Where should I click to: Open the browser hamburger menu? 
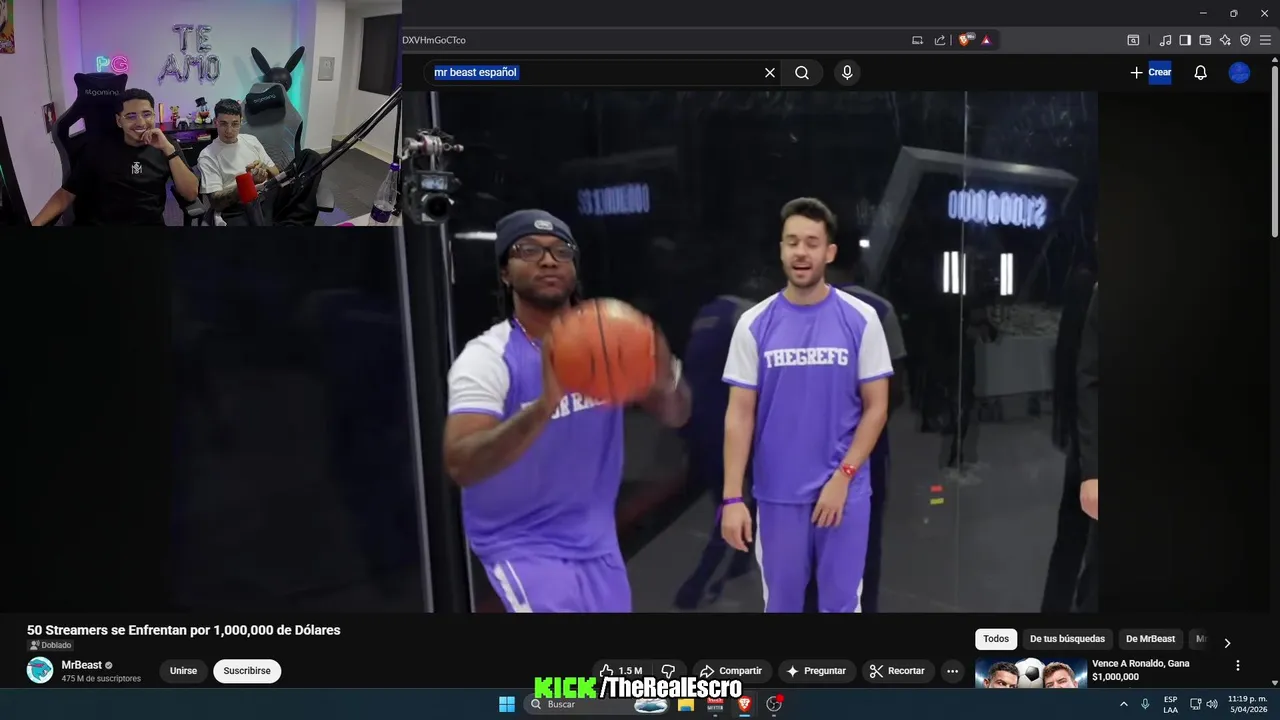(1265, 40)
